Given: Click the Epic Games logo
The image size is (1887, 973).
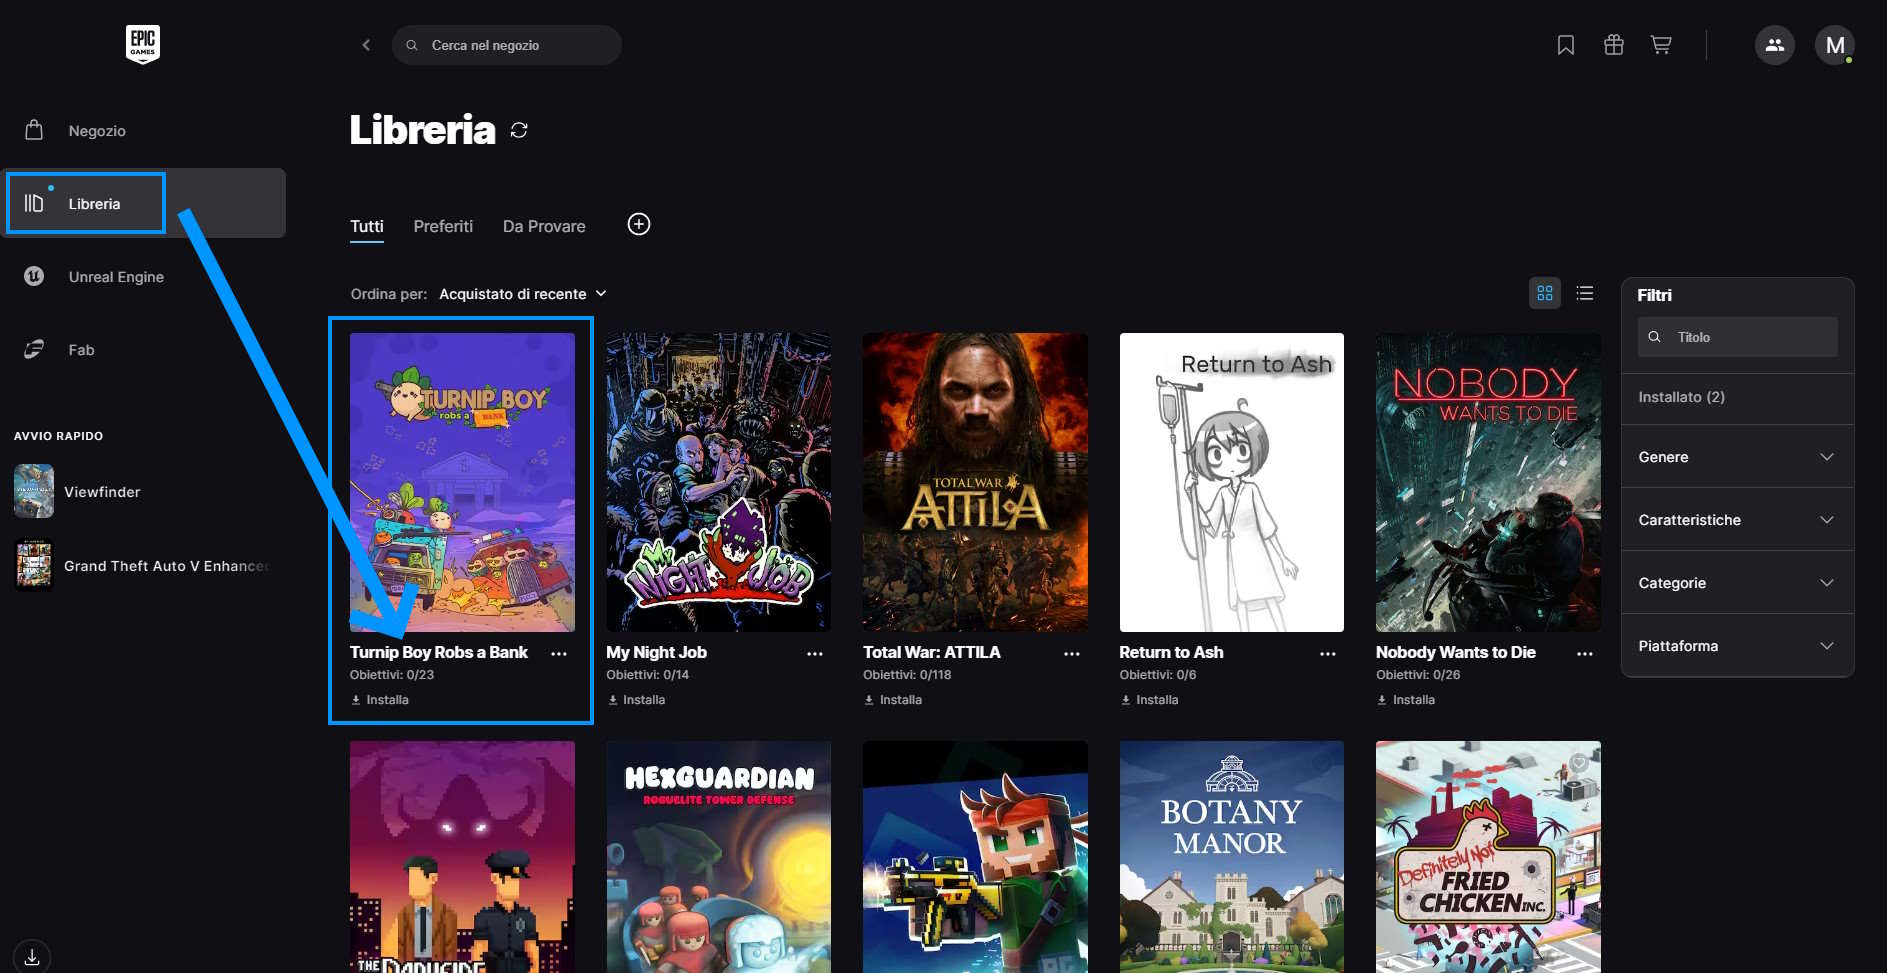Looking at the screenshot, I should [x=143, y=44].
